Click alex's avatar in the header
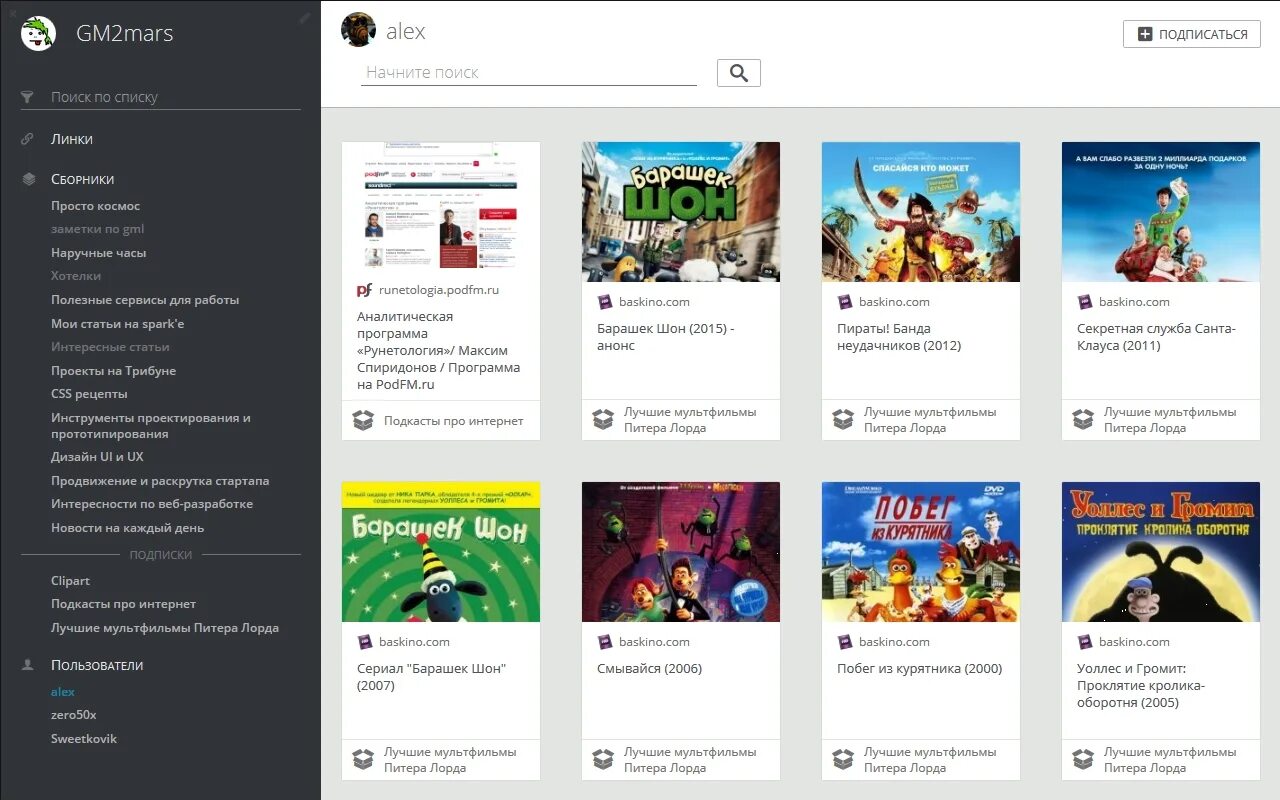This screenshot has width=1280, height=800. pos(358,30)
